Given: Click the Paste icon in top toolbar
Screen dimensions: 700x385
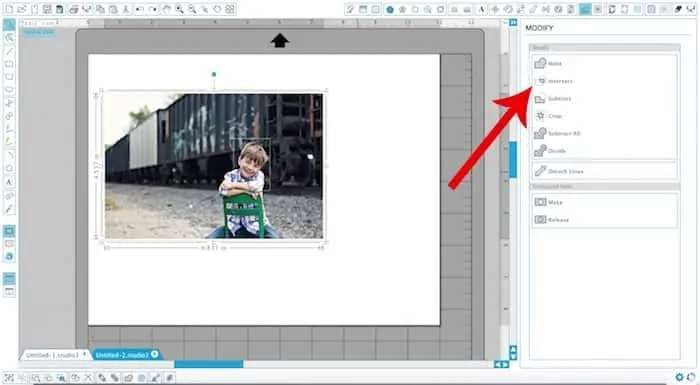Looking at the screenshot, I should coord(113,9).
